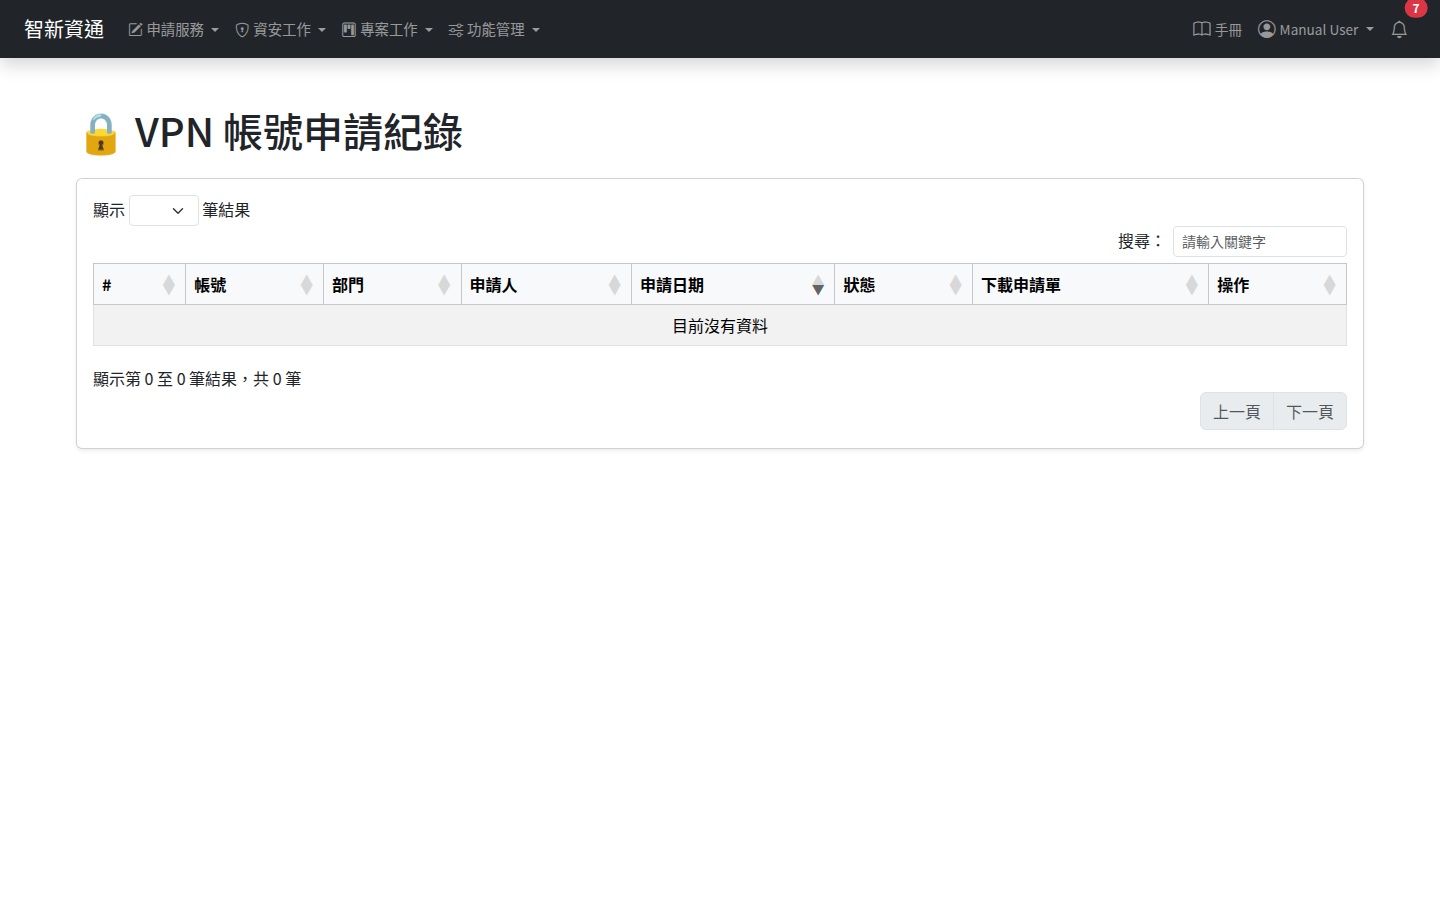
Task: Click the 顯示第 0 至 0 筆結果 summary text
Action: click(197, 379)
